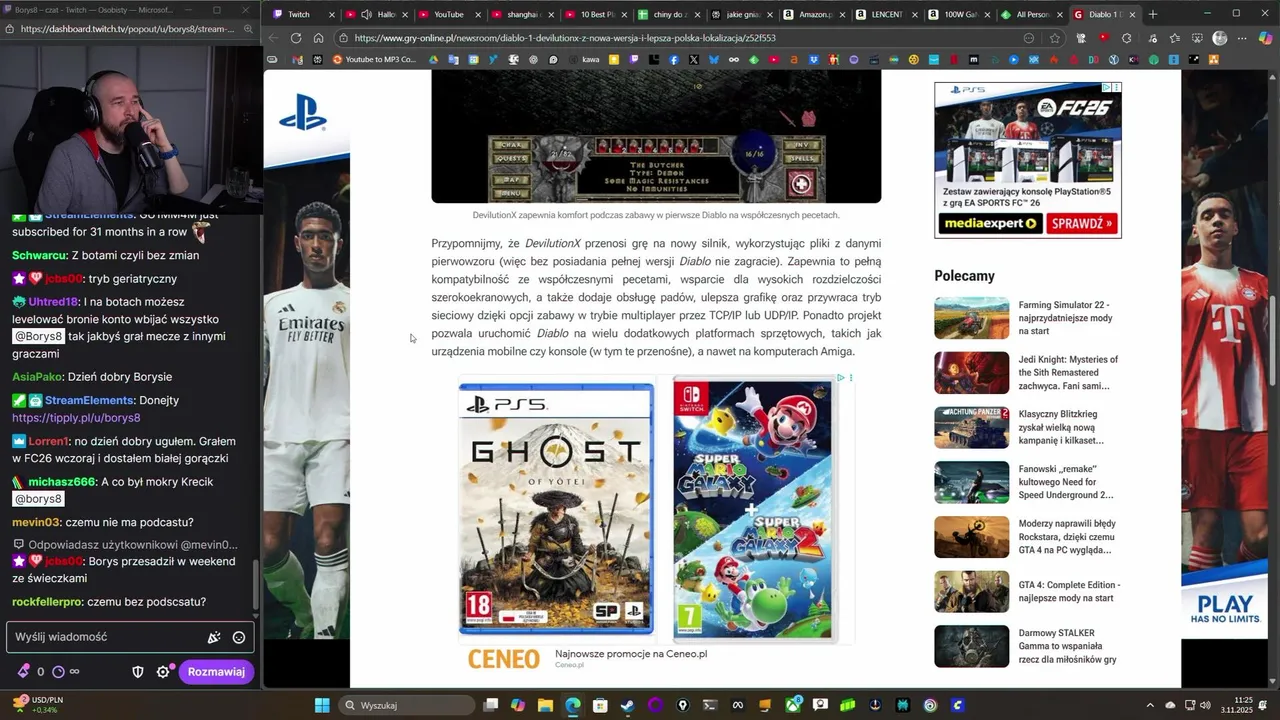Open the browser profile avatar

pos(1219,38)
